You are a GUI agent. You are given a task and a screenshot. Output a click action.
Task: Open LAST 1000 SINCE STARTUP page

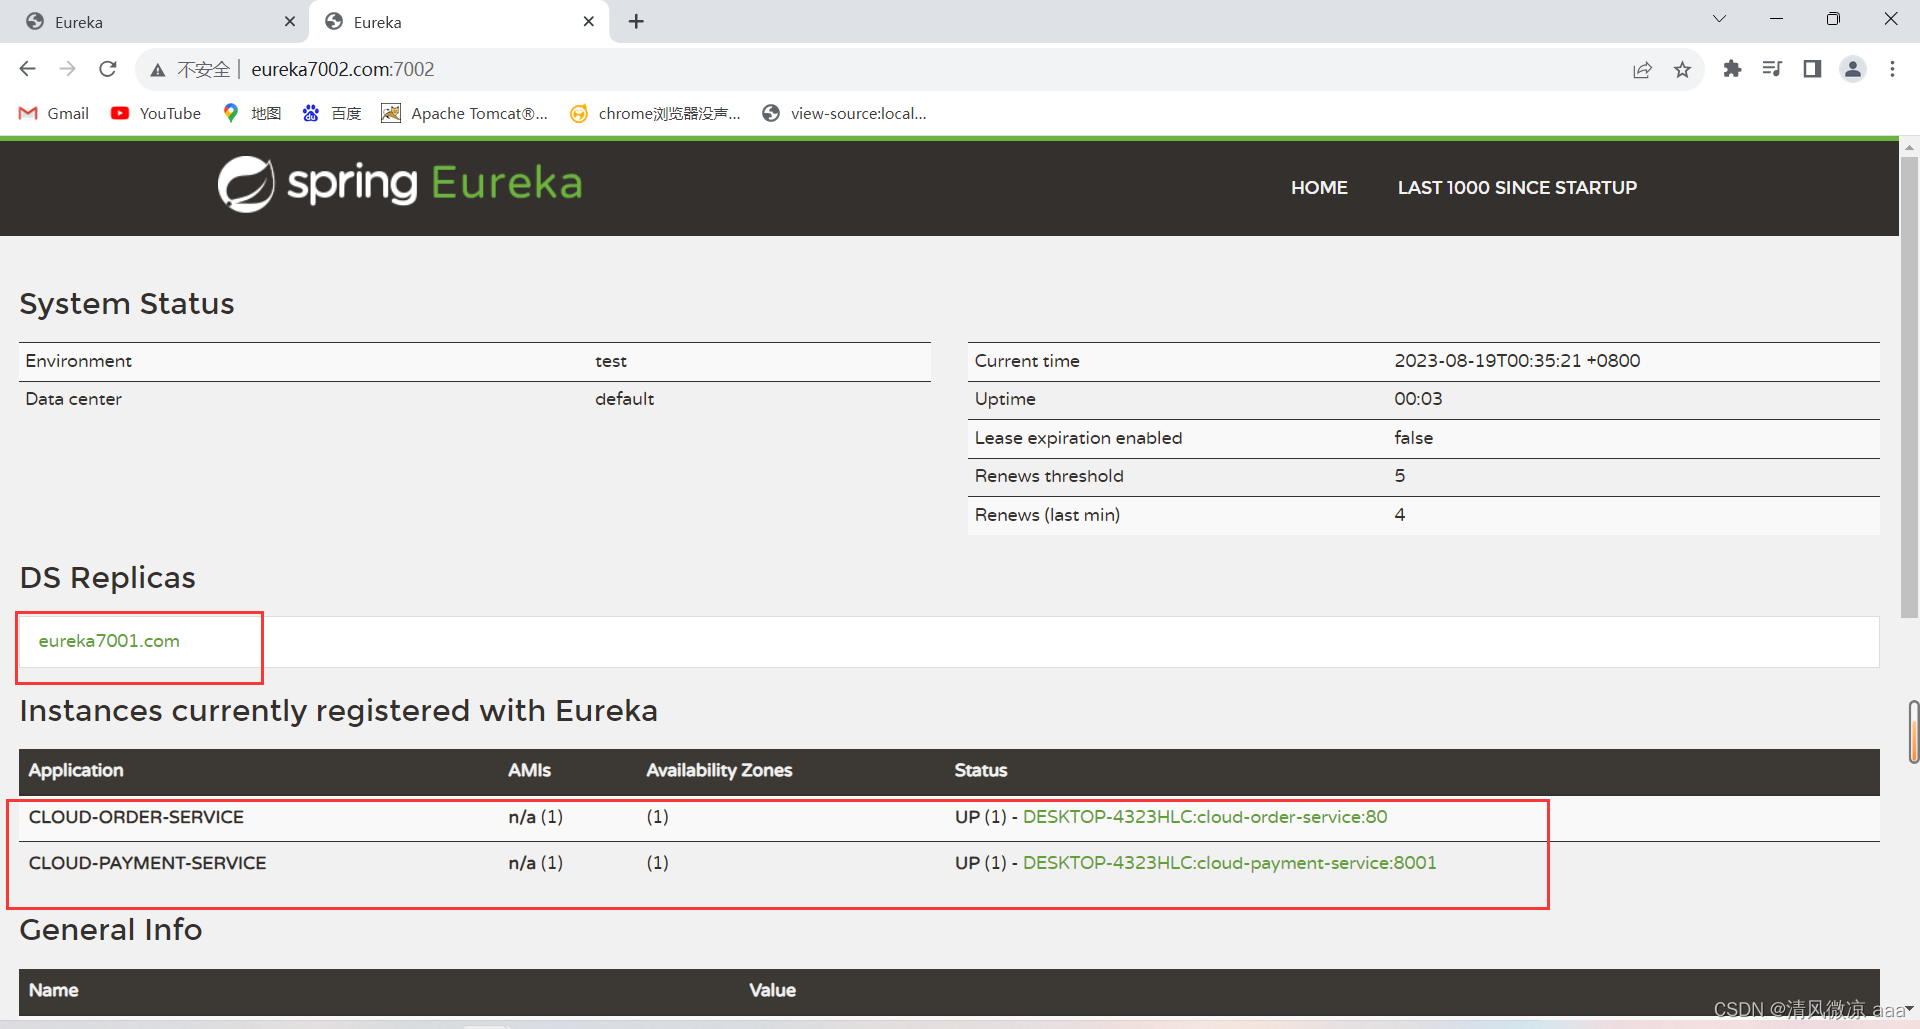tap(1517, 187)
